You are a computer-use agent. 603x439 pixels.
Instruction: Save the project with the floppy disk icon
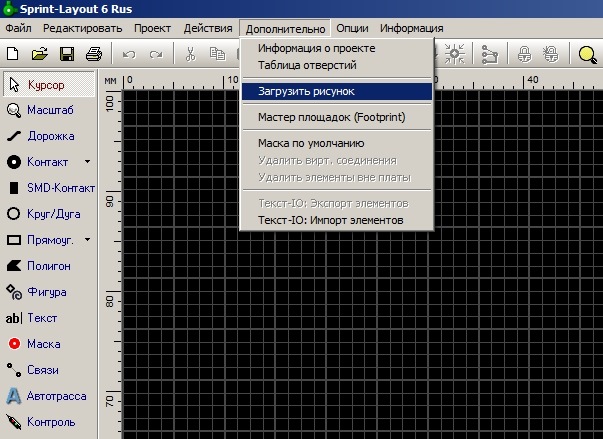click(x=67, y=54)
